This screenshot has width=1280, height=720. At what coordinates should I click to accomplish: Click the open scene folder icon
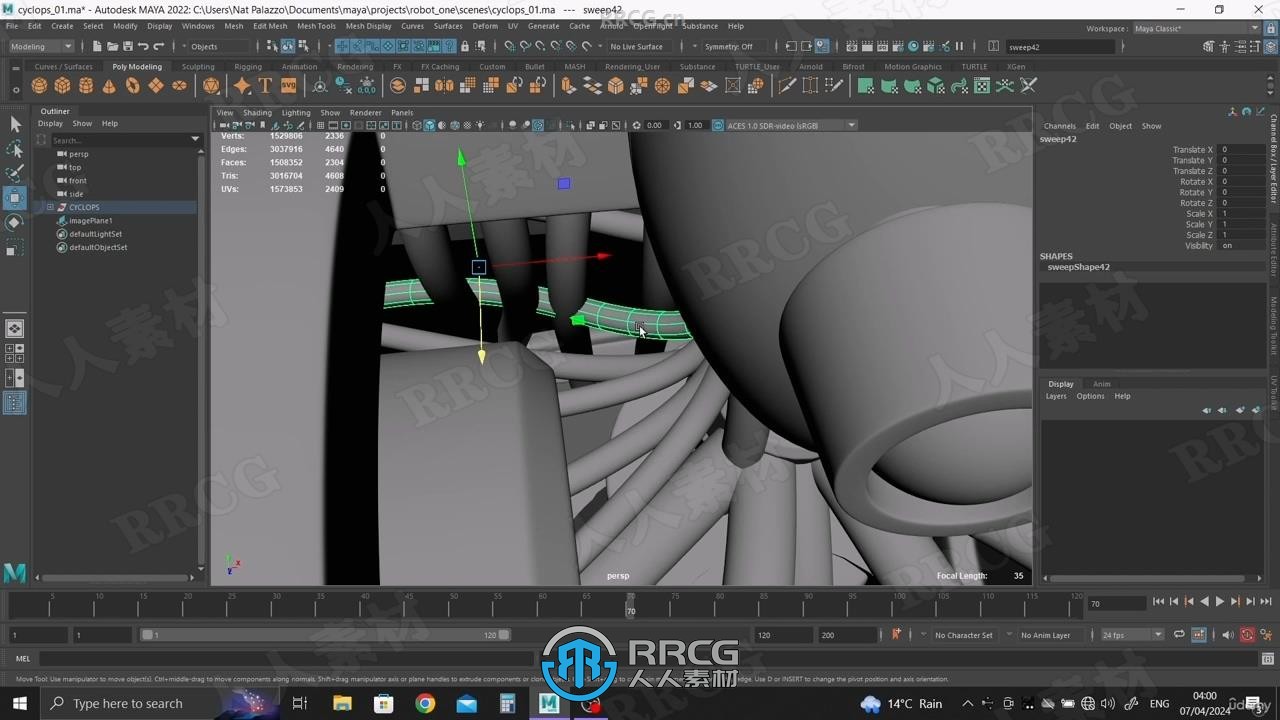[x=112, y=46]
